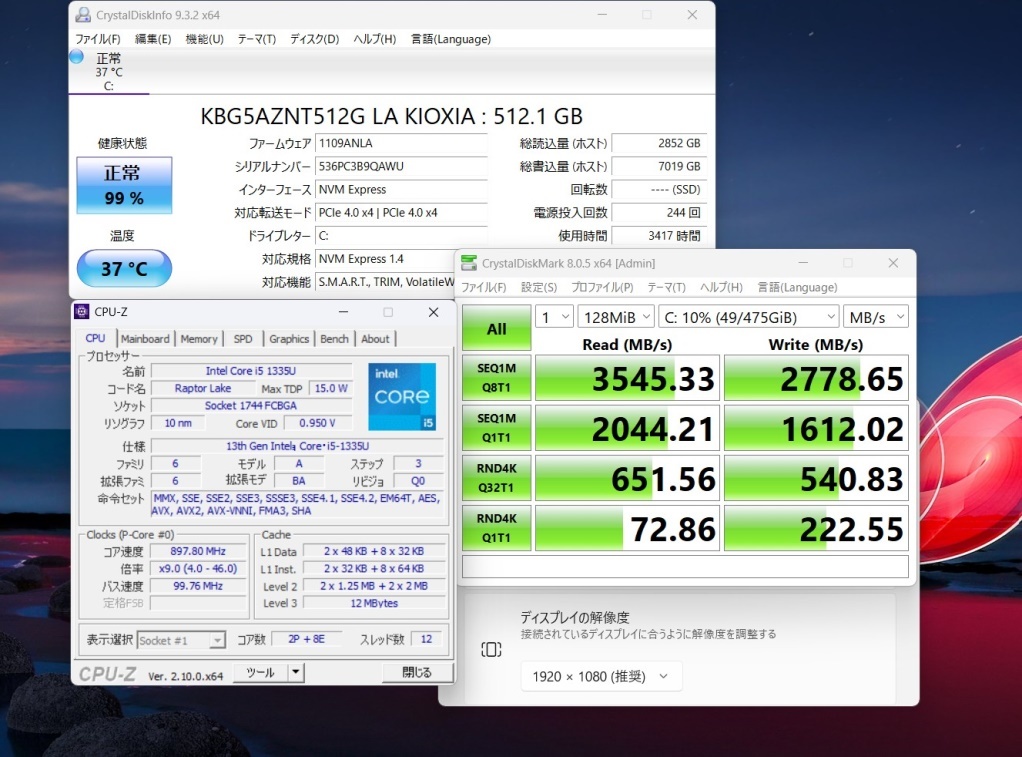The image size is (1022, 757).
Task: Start all benchmarks with the All button
Action: [497, 329]
